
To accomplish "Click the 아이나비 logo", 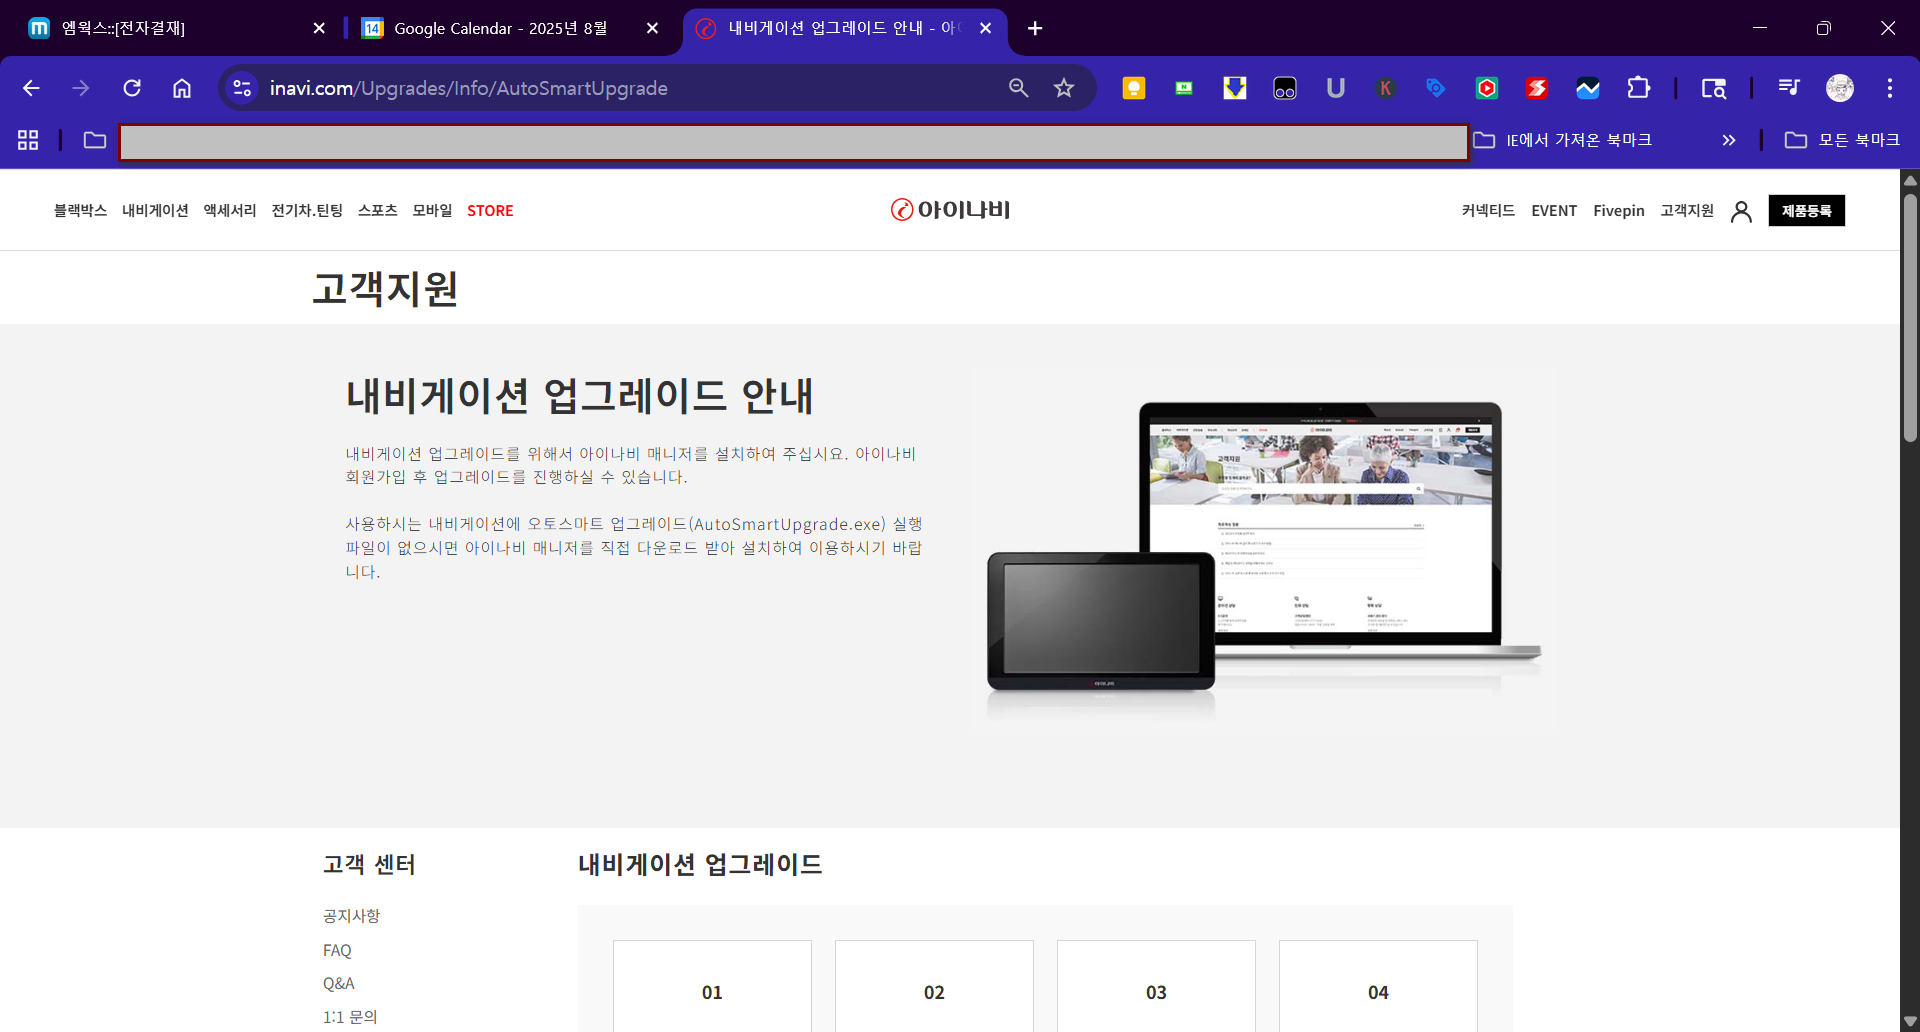I will 950,210.
